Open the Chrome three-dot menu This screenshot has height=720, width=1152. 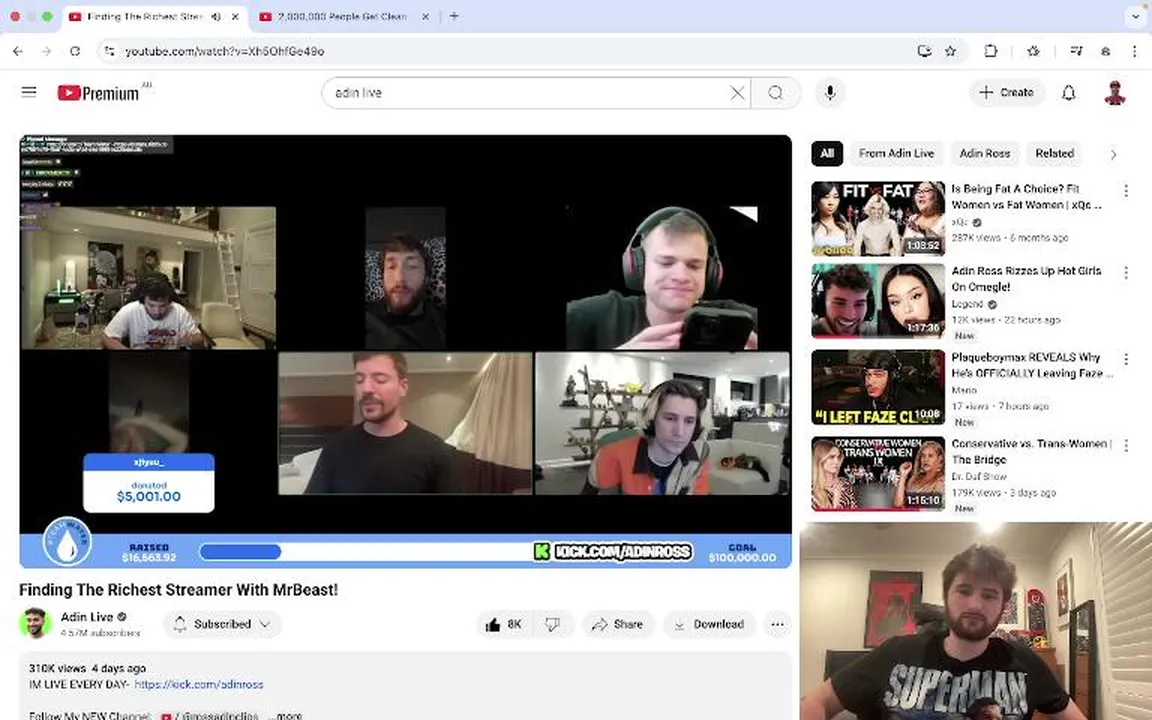1134,51
